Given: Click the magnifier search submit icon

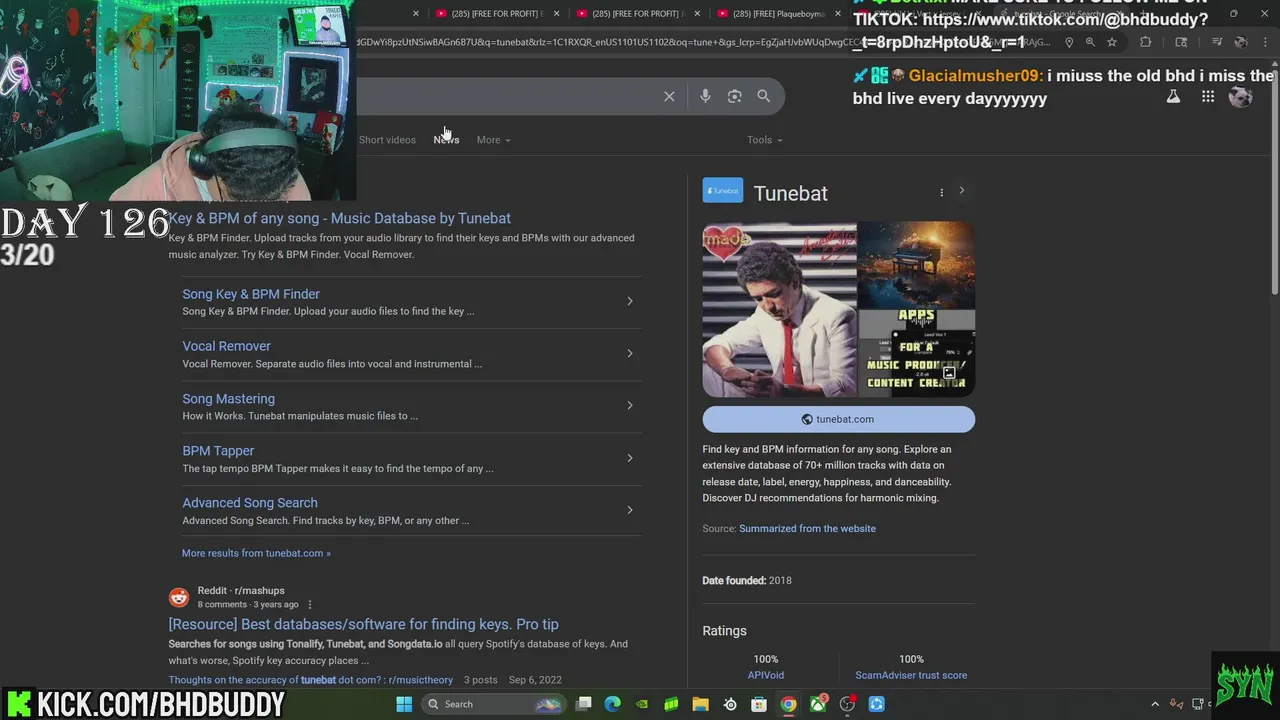Looking at the screenshot, I should 764,96.
